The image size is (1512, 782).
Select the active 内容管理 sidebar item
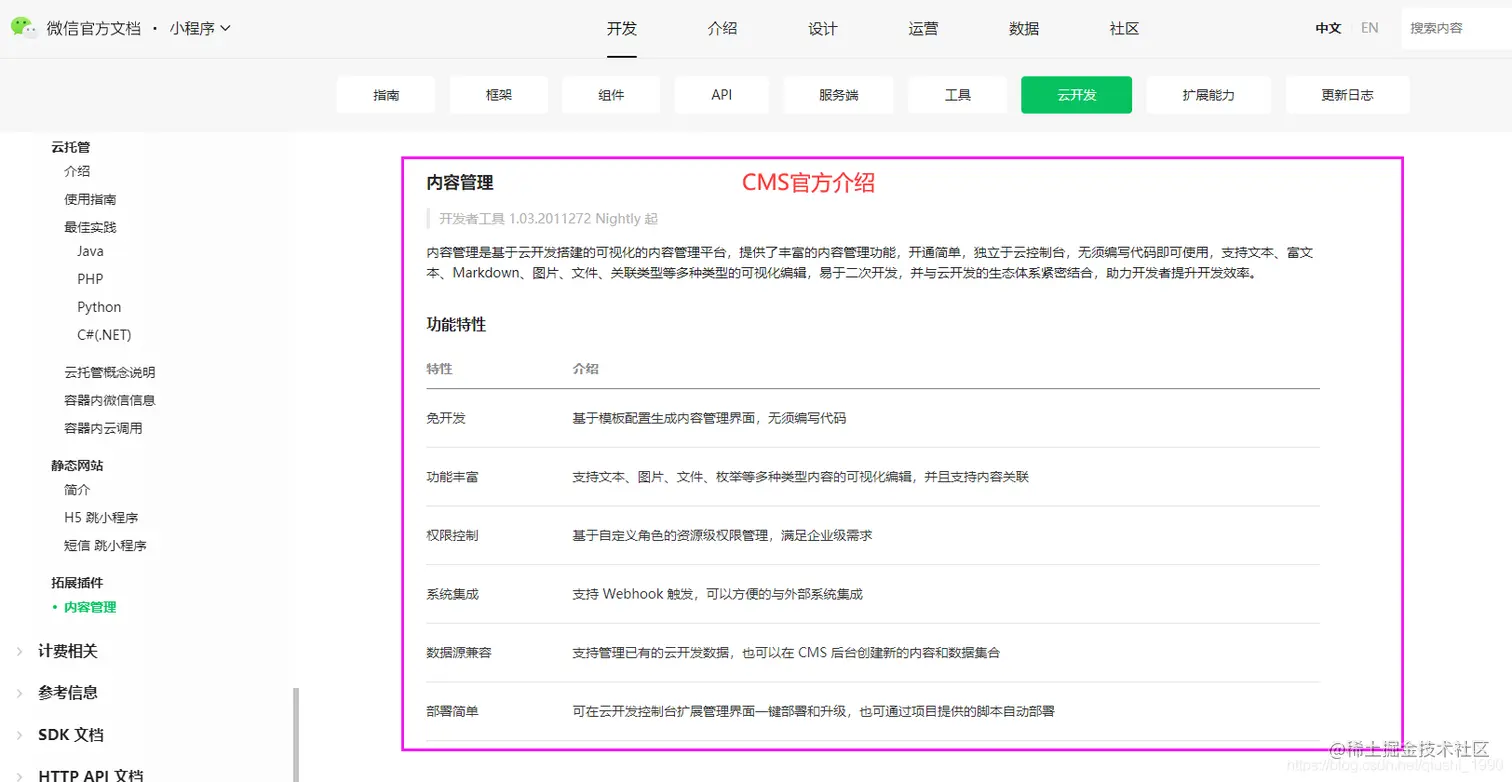[x=90, y=607]
